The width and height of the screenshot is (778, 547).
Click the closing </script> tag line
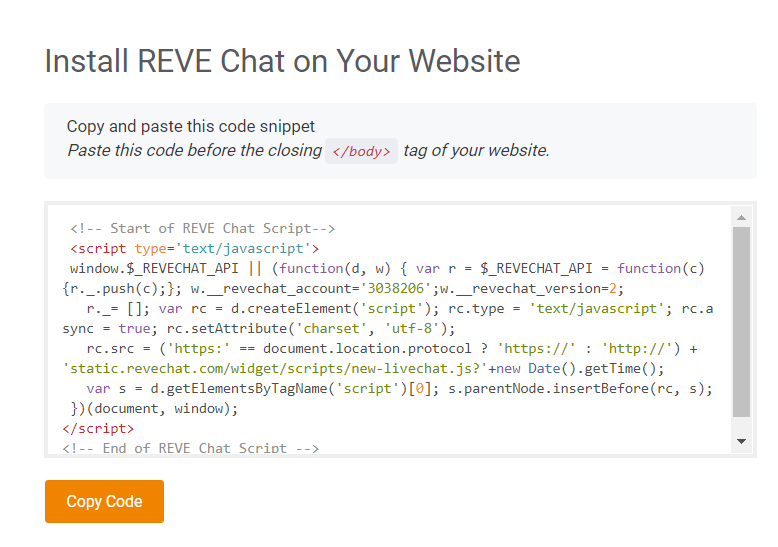[98, 428]
